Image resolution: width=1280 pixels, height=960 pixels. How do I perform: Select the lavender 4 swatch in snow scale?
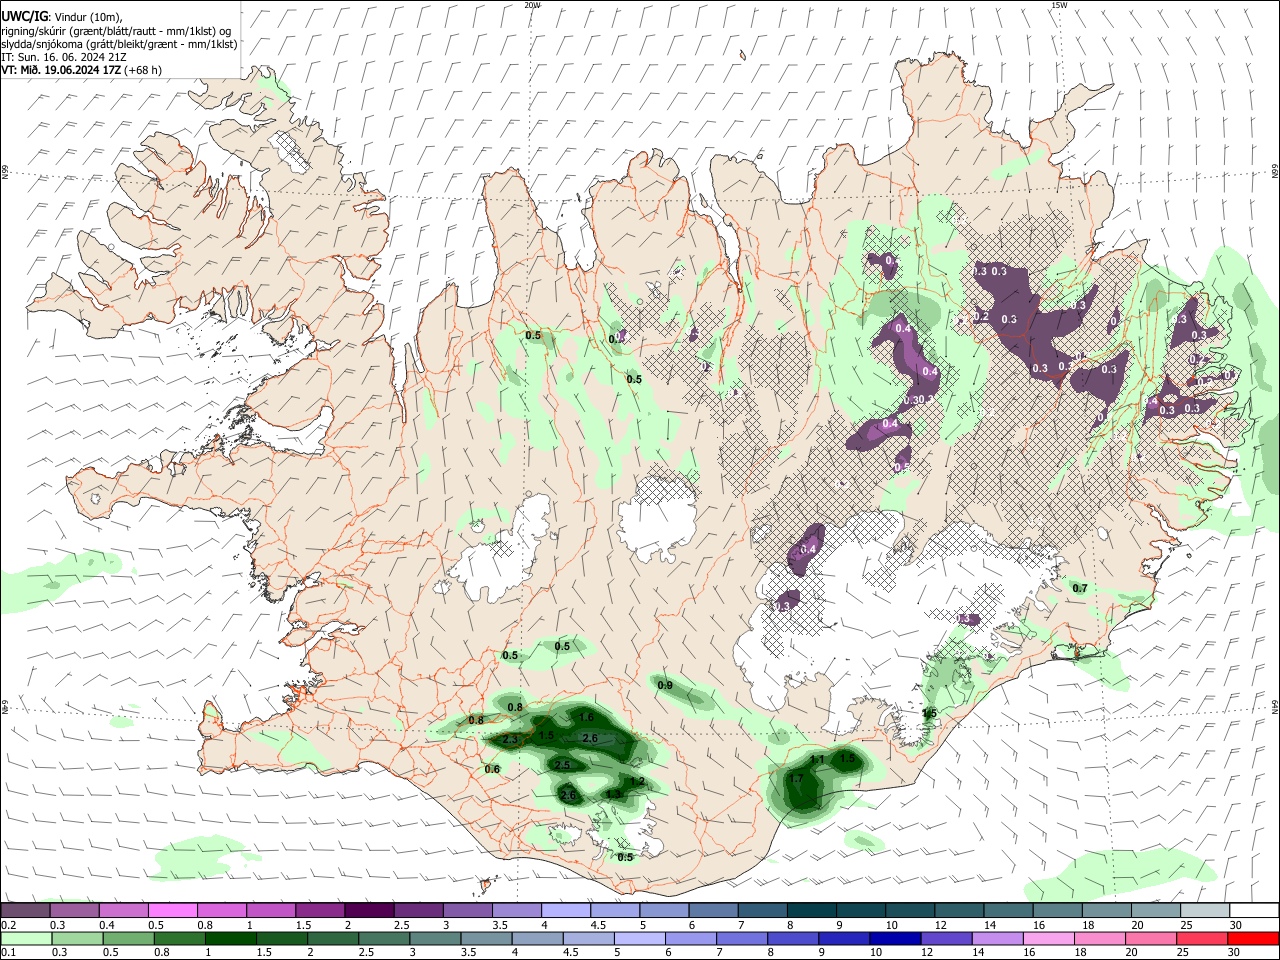pyautogui.click(x=565, y=911)
